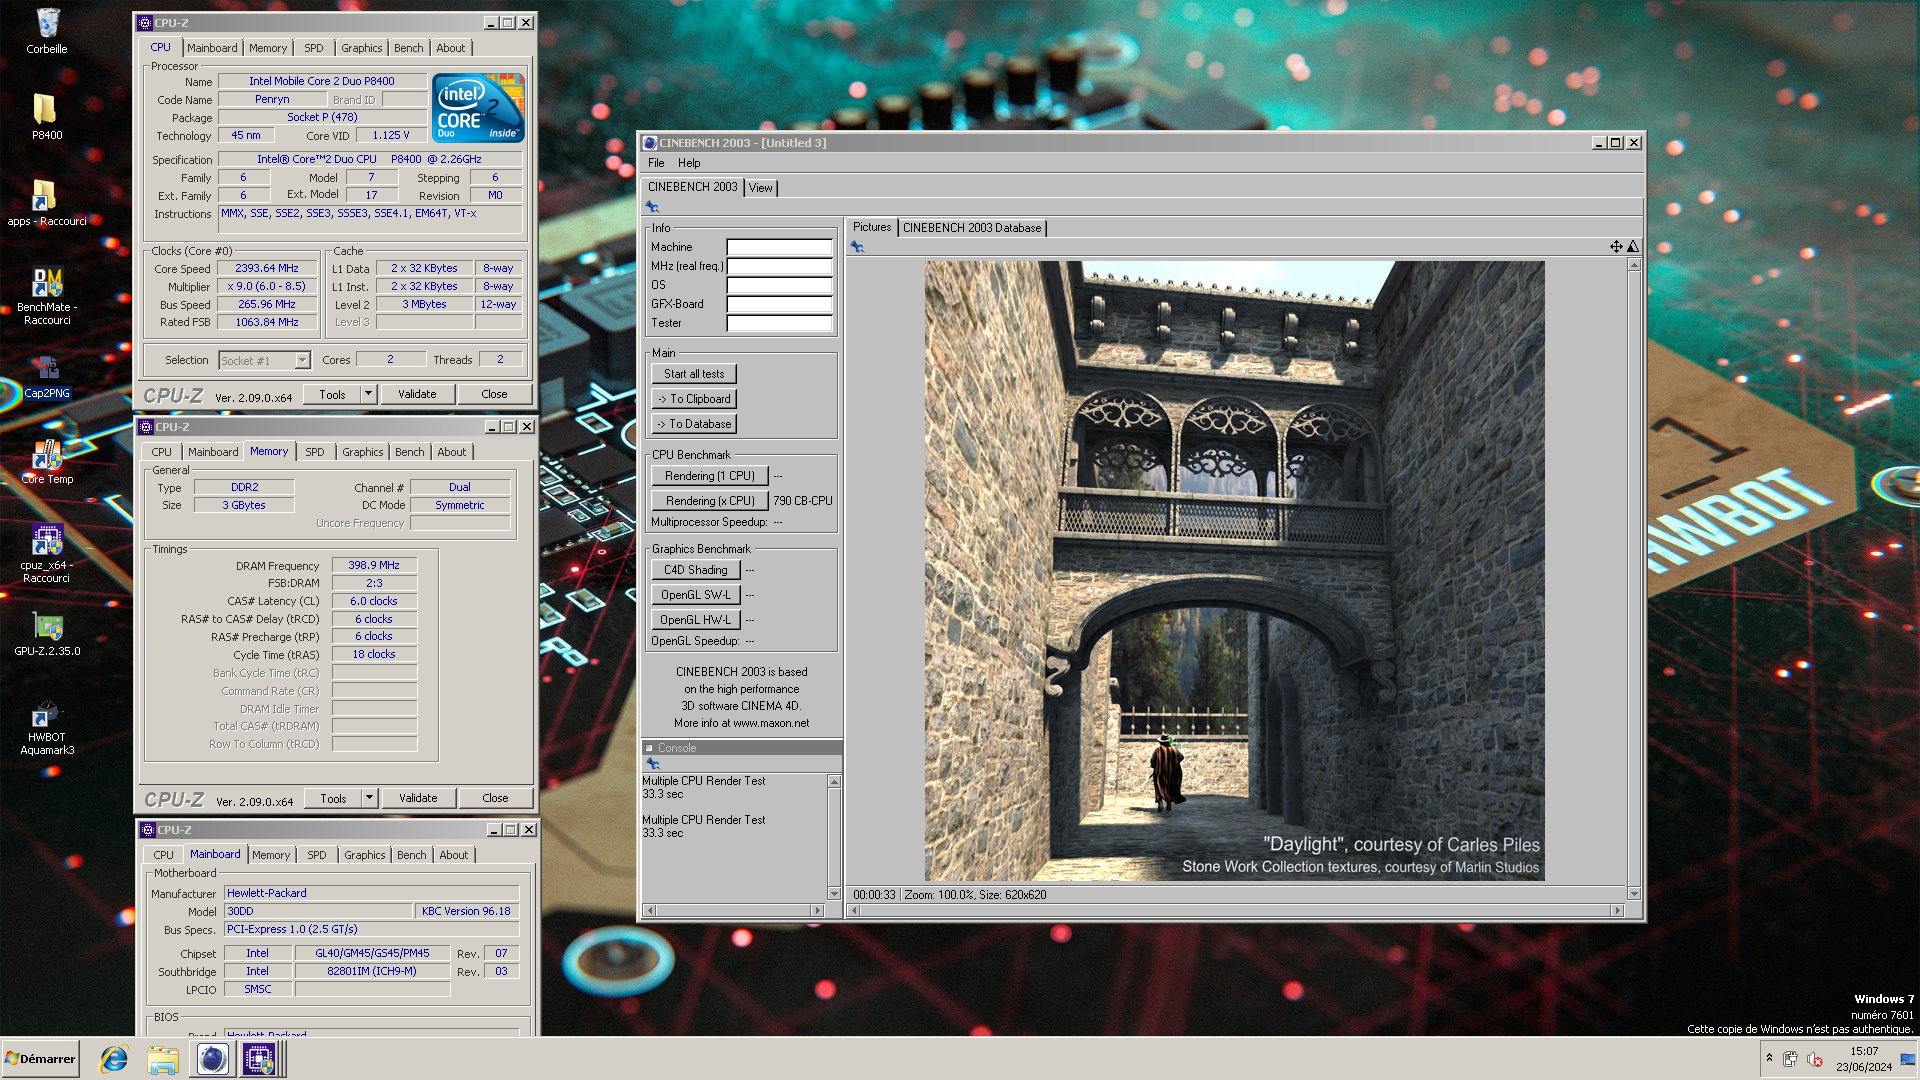Run the C4D Shading test
1920x1080 pixels.
click(x=696, y=570)
